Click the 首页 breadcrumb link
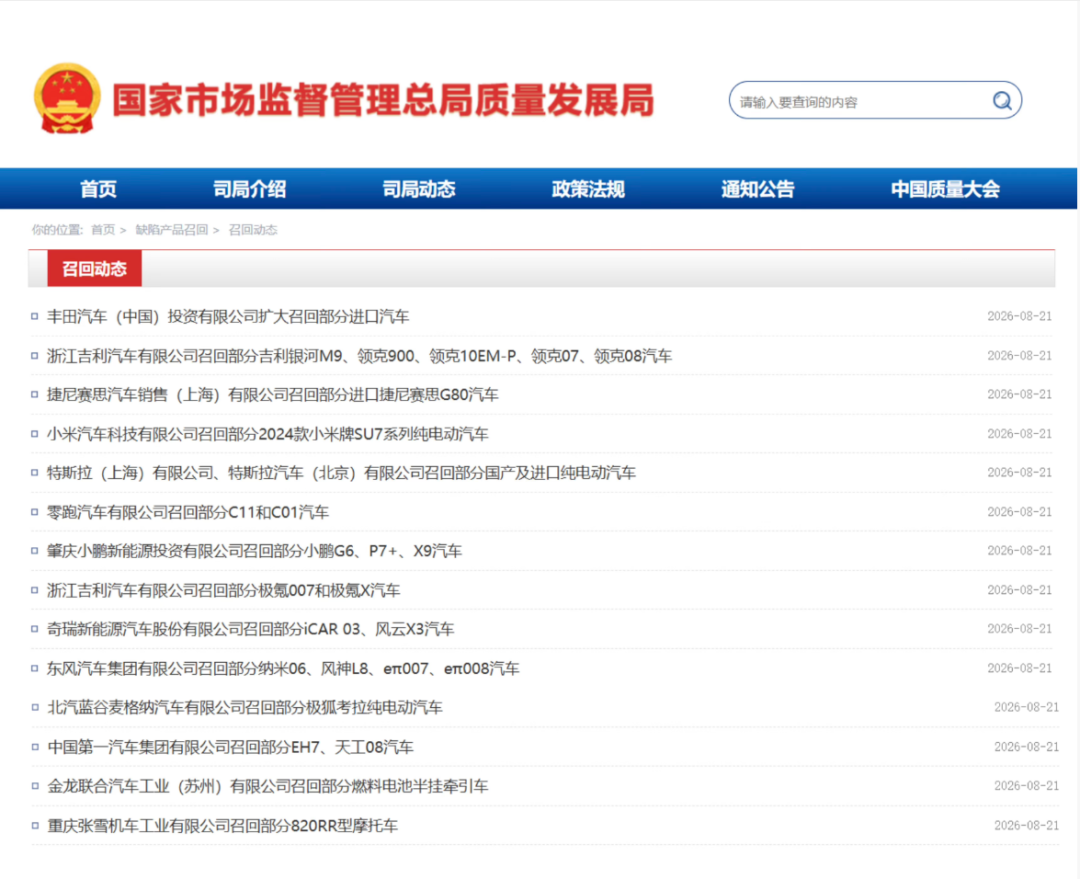Screen dimensions: 1080x879 tap(103, 230)
